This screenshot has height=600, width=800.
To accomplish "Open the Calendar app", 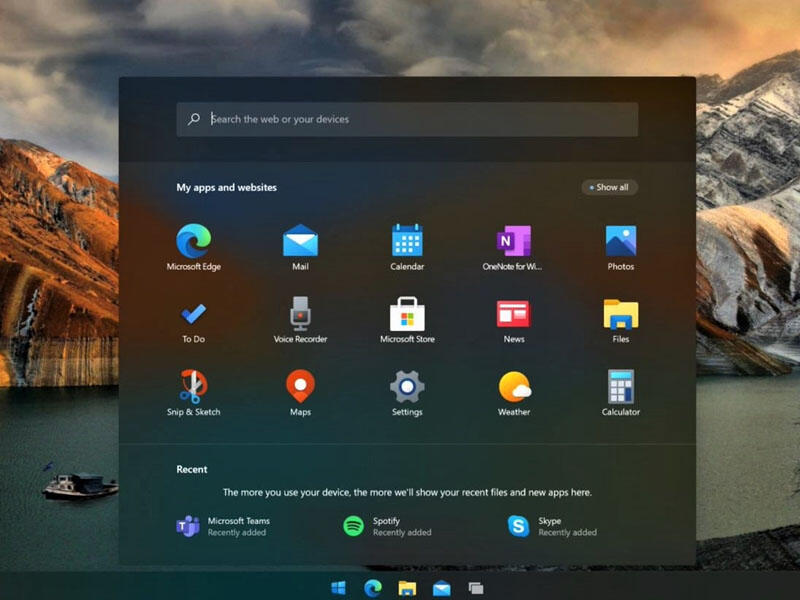I will click(x=407, y=242).
